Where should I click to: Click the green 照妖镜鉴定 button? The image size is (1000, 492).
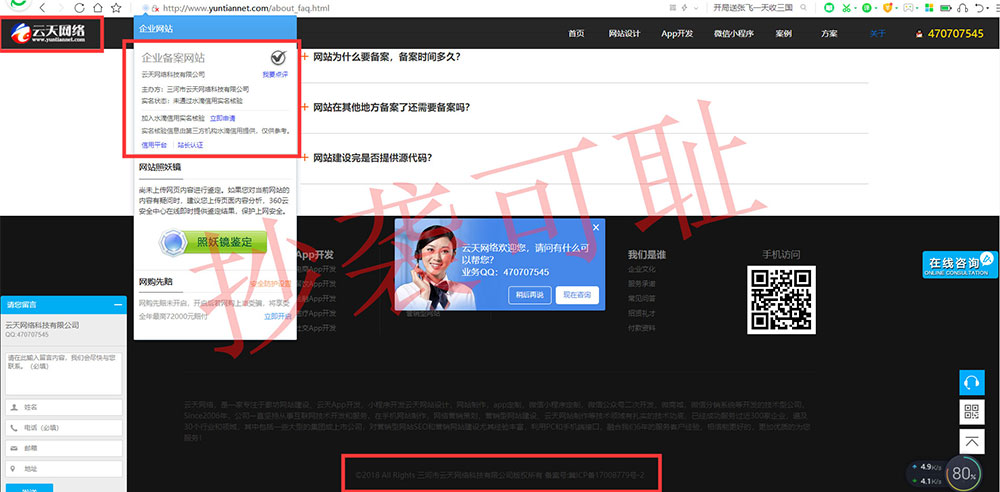pyautogui.click(x=214, y=242)
